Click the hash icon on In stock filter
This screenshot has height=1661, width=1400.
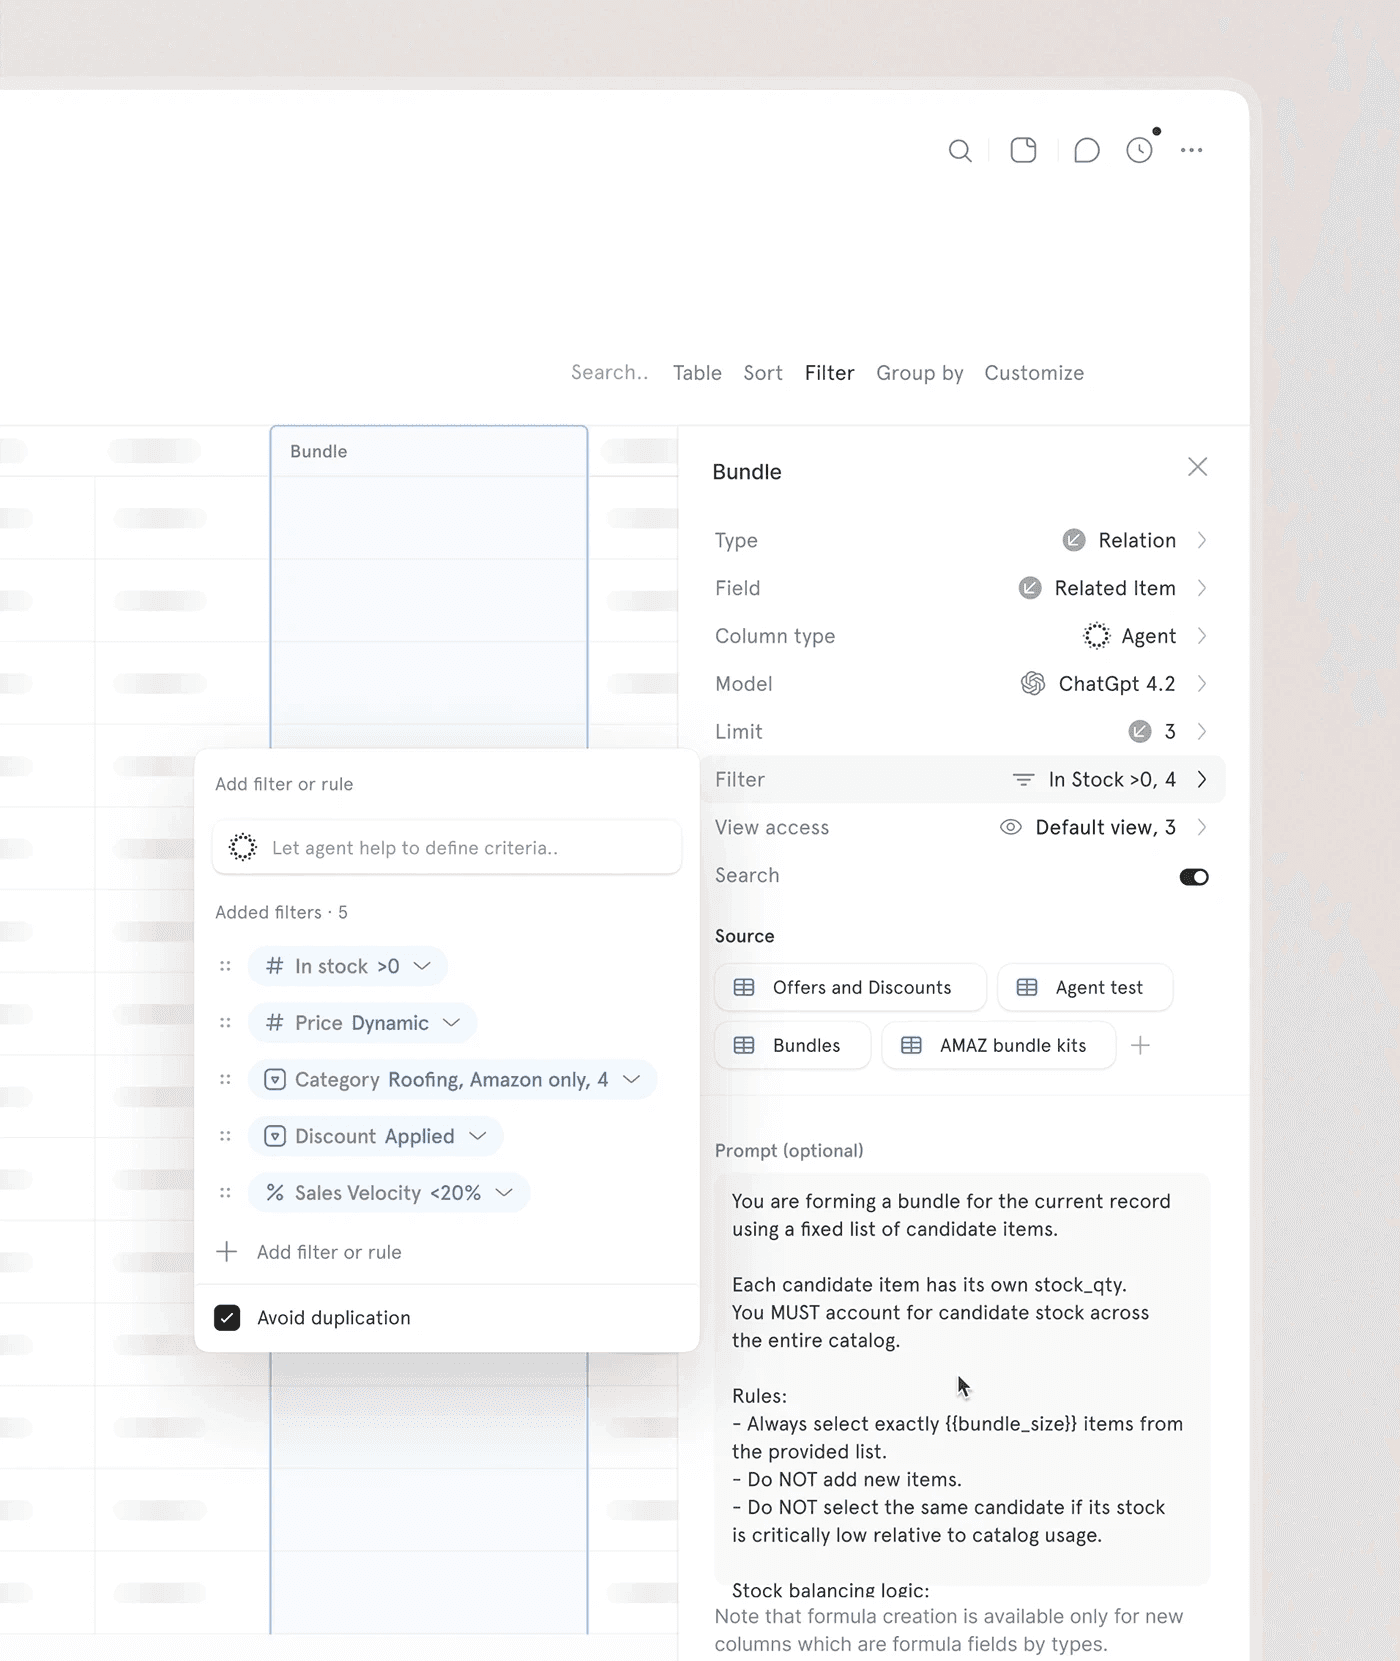(x=274, y=966)
